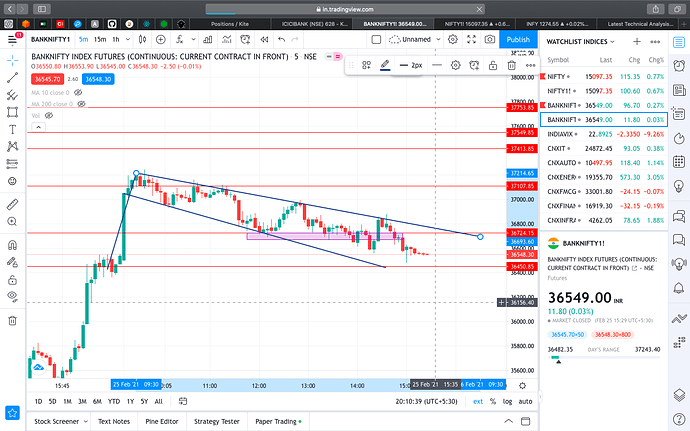
Task: Open chart settings gear in top toolbar
Action: point(452,40)
